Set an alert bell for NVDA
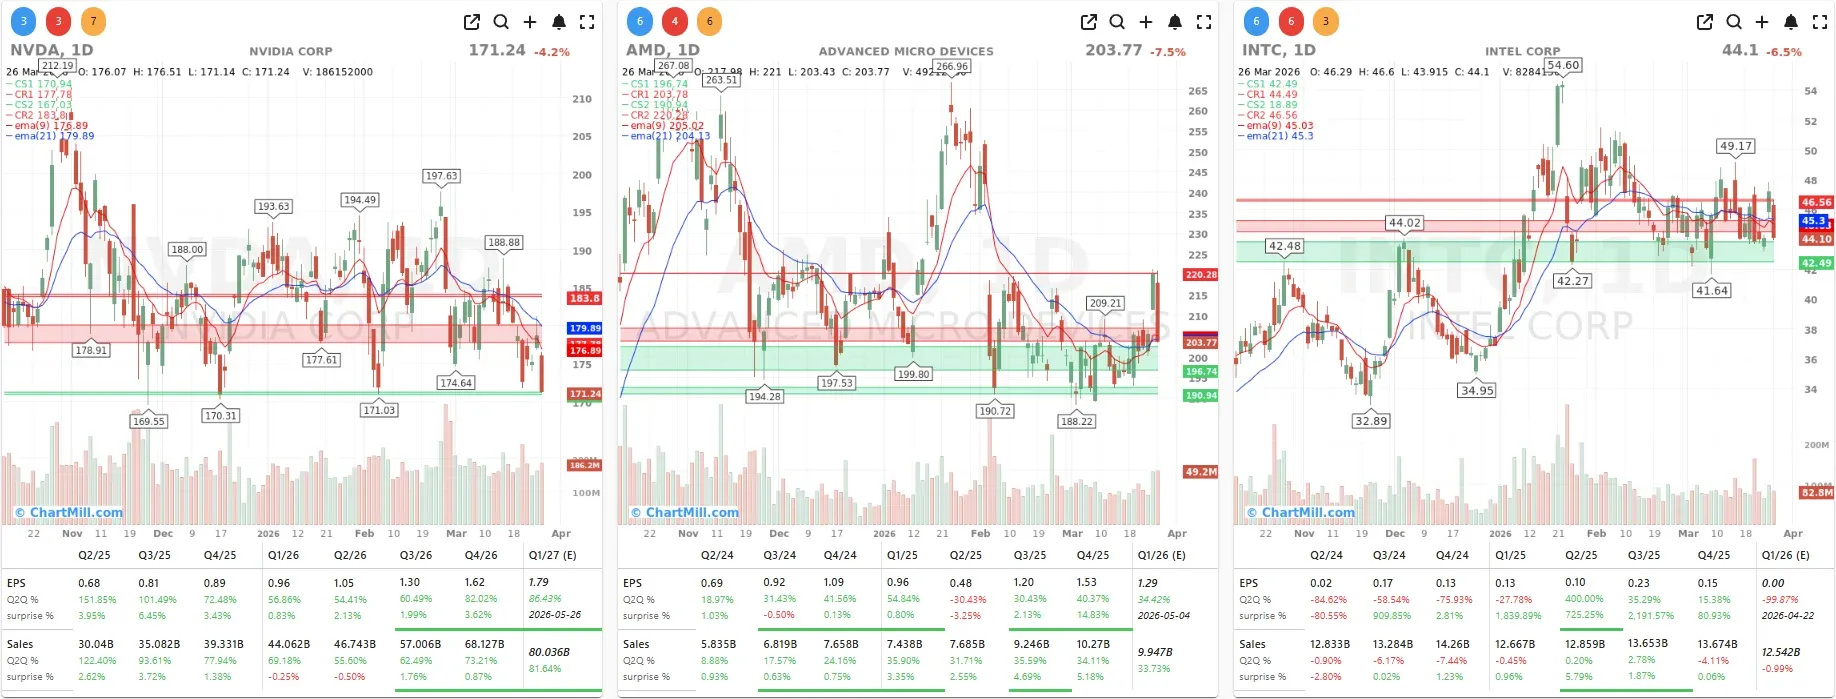The image size is (1836, 699). [559, 22]
